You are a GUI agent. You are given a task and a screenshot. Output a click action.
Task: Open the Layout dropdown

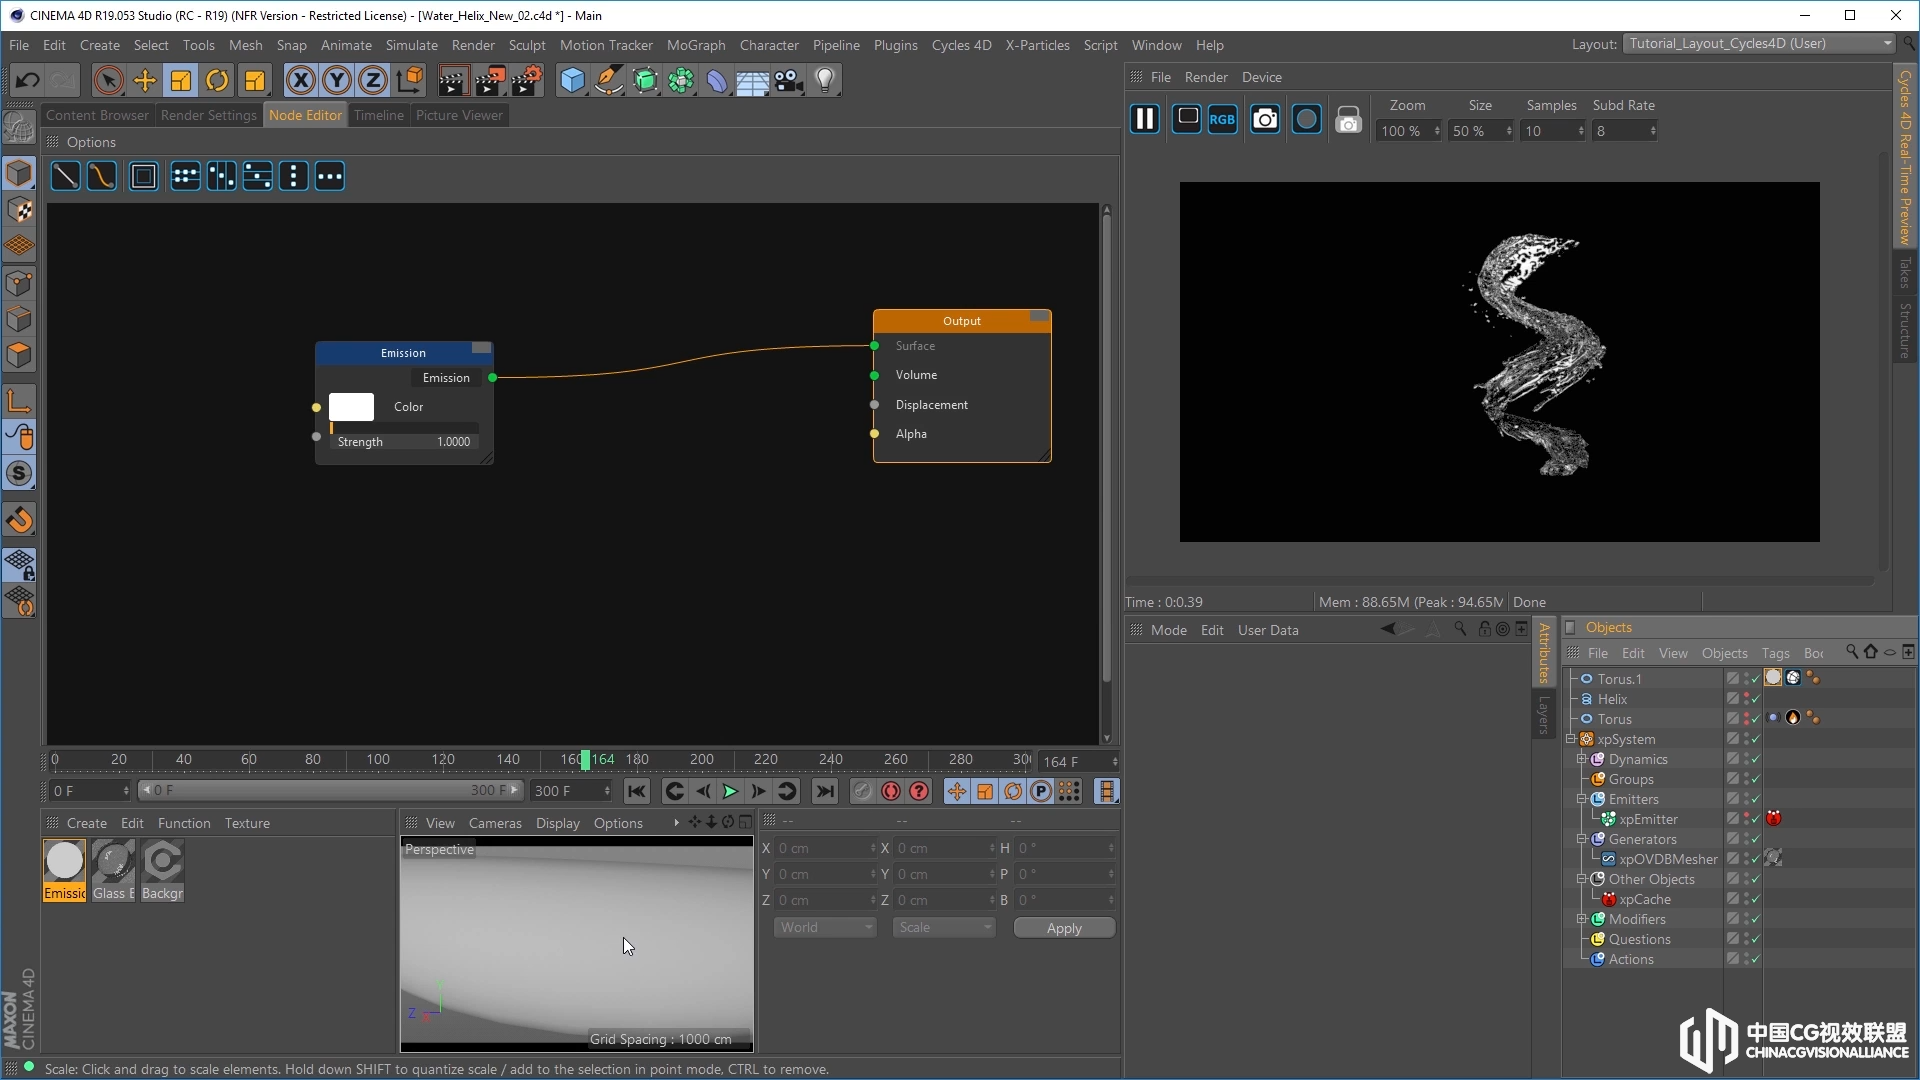click(1760, 43)
